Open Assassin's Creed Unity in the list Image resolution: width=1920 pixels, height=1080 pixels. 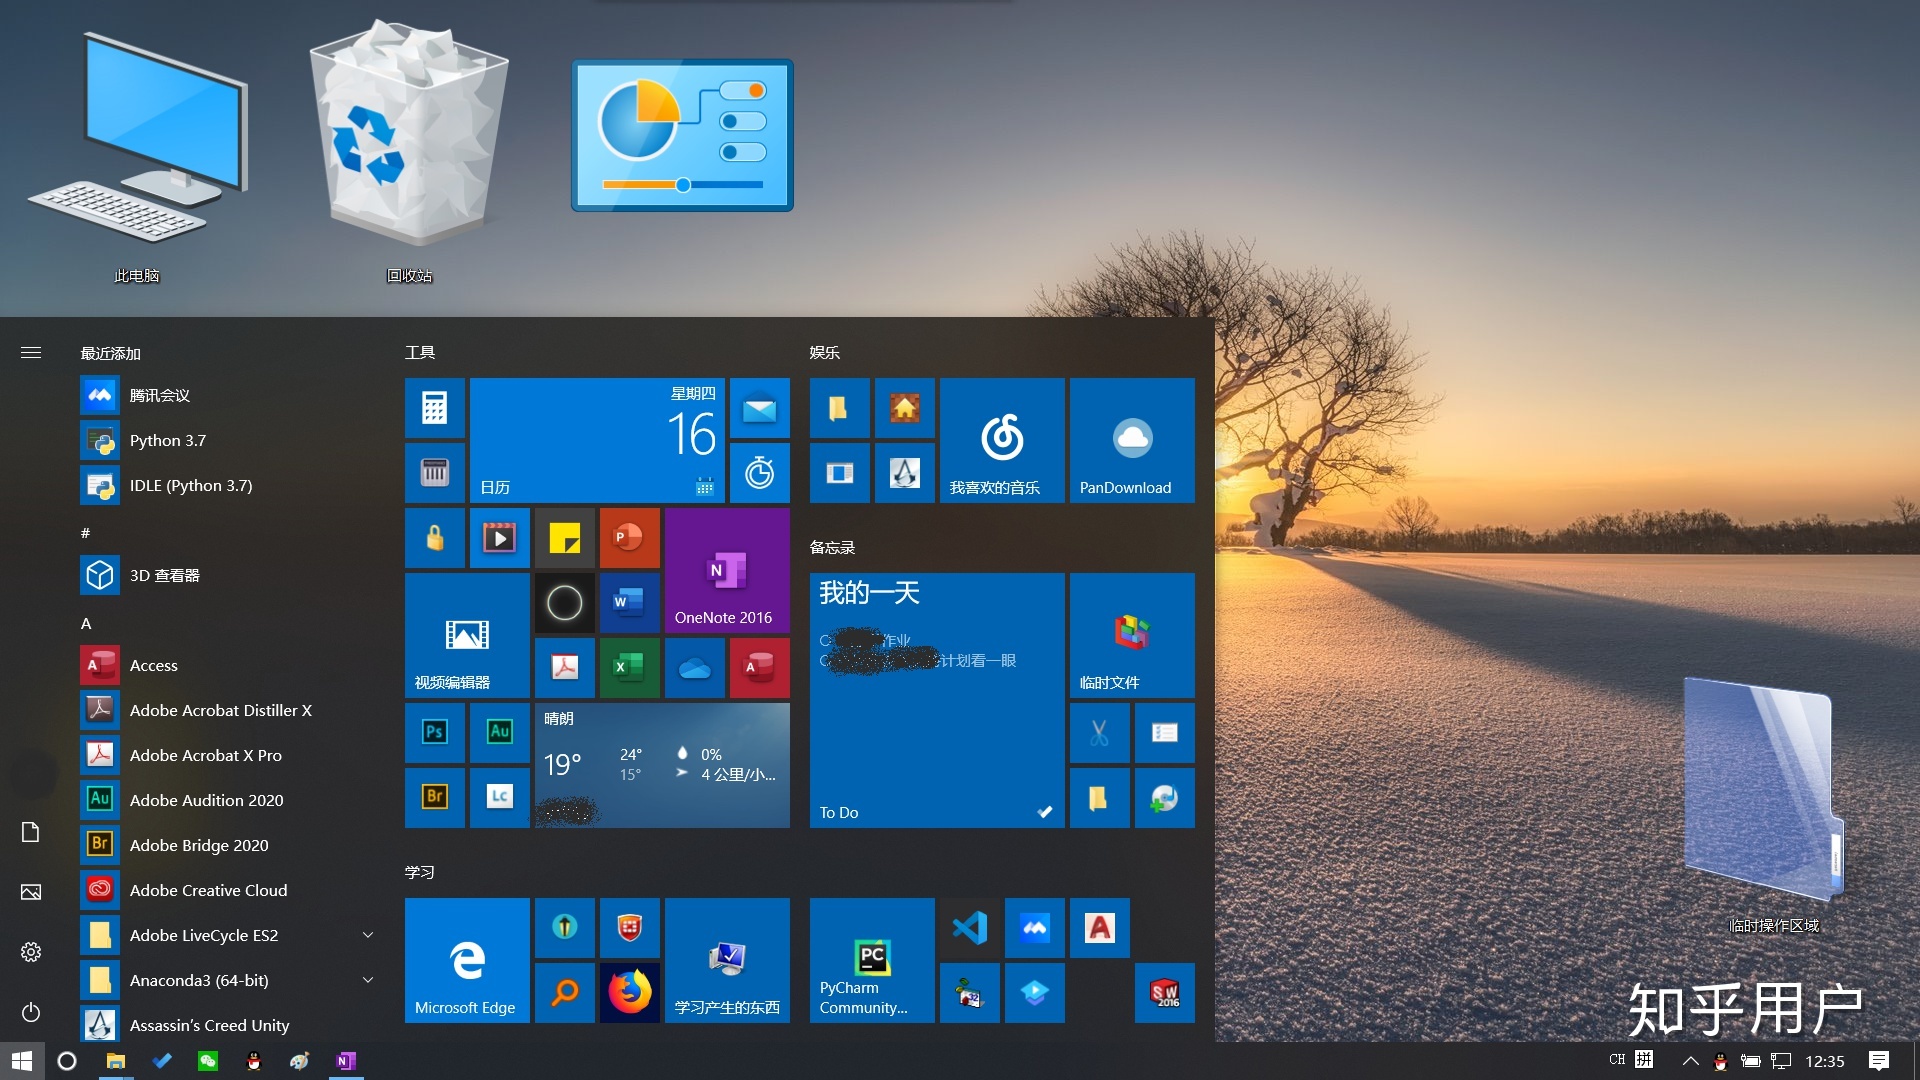pos(230,1025)
